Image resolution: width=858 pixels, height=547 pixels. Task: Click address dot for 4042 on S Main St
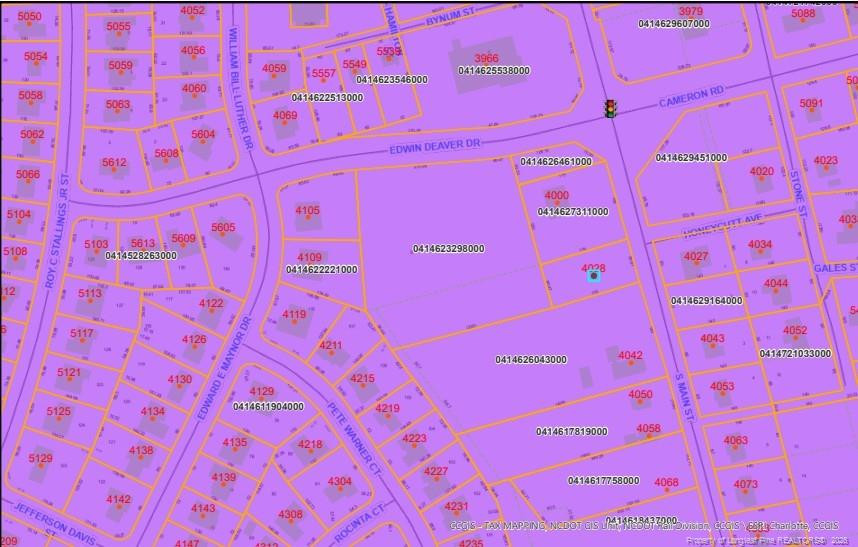pos(630,363)
